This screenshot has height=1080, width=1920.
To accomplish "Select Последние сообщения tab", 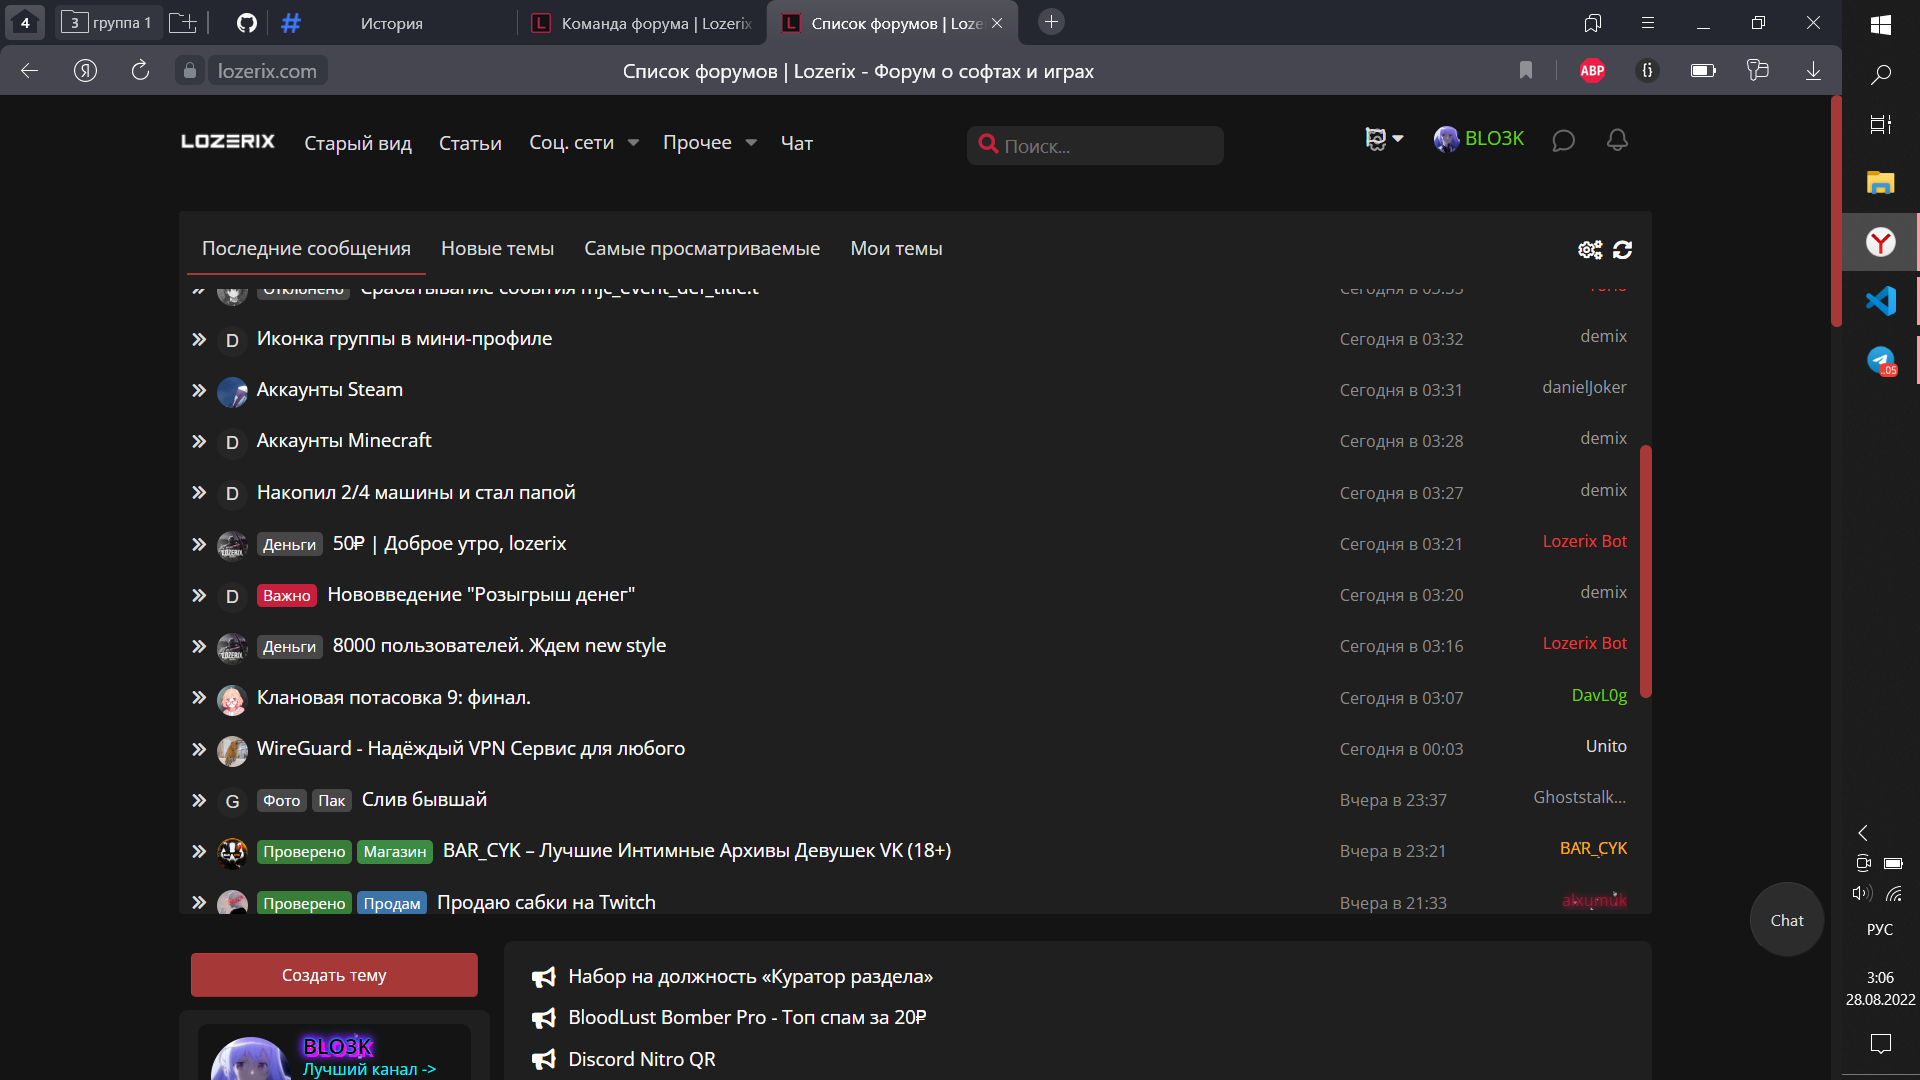I will pyautogui.click(x=306, y=248).
